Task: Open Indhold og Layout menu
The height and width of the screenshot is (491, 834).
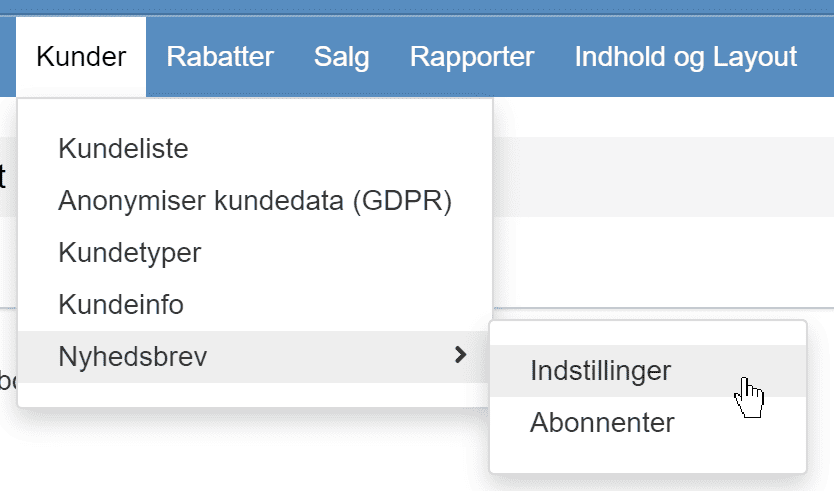Action: pyautogui.click(x=686, y=57)
